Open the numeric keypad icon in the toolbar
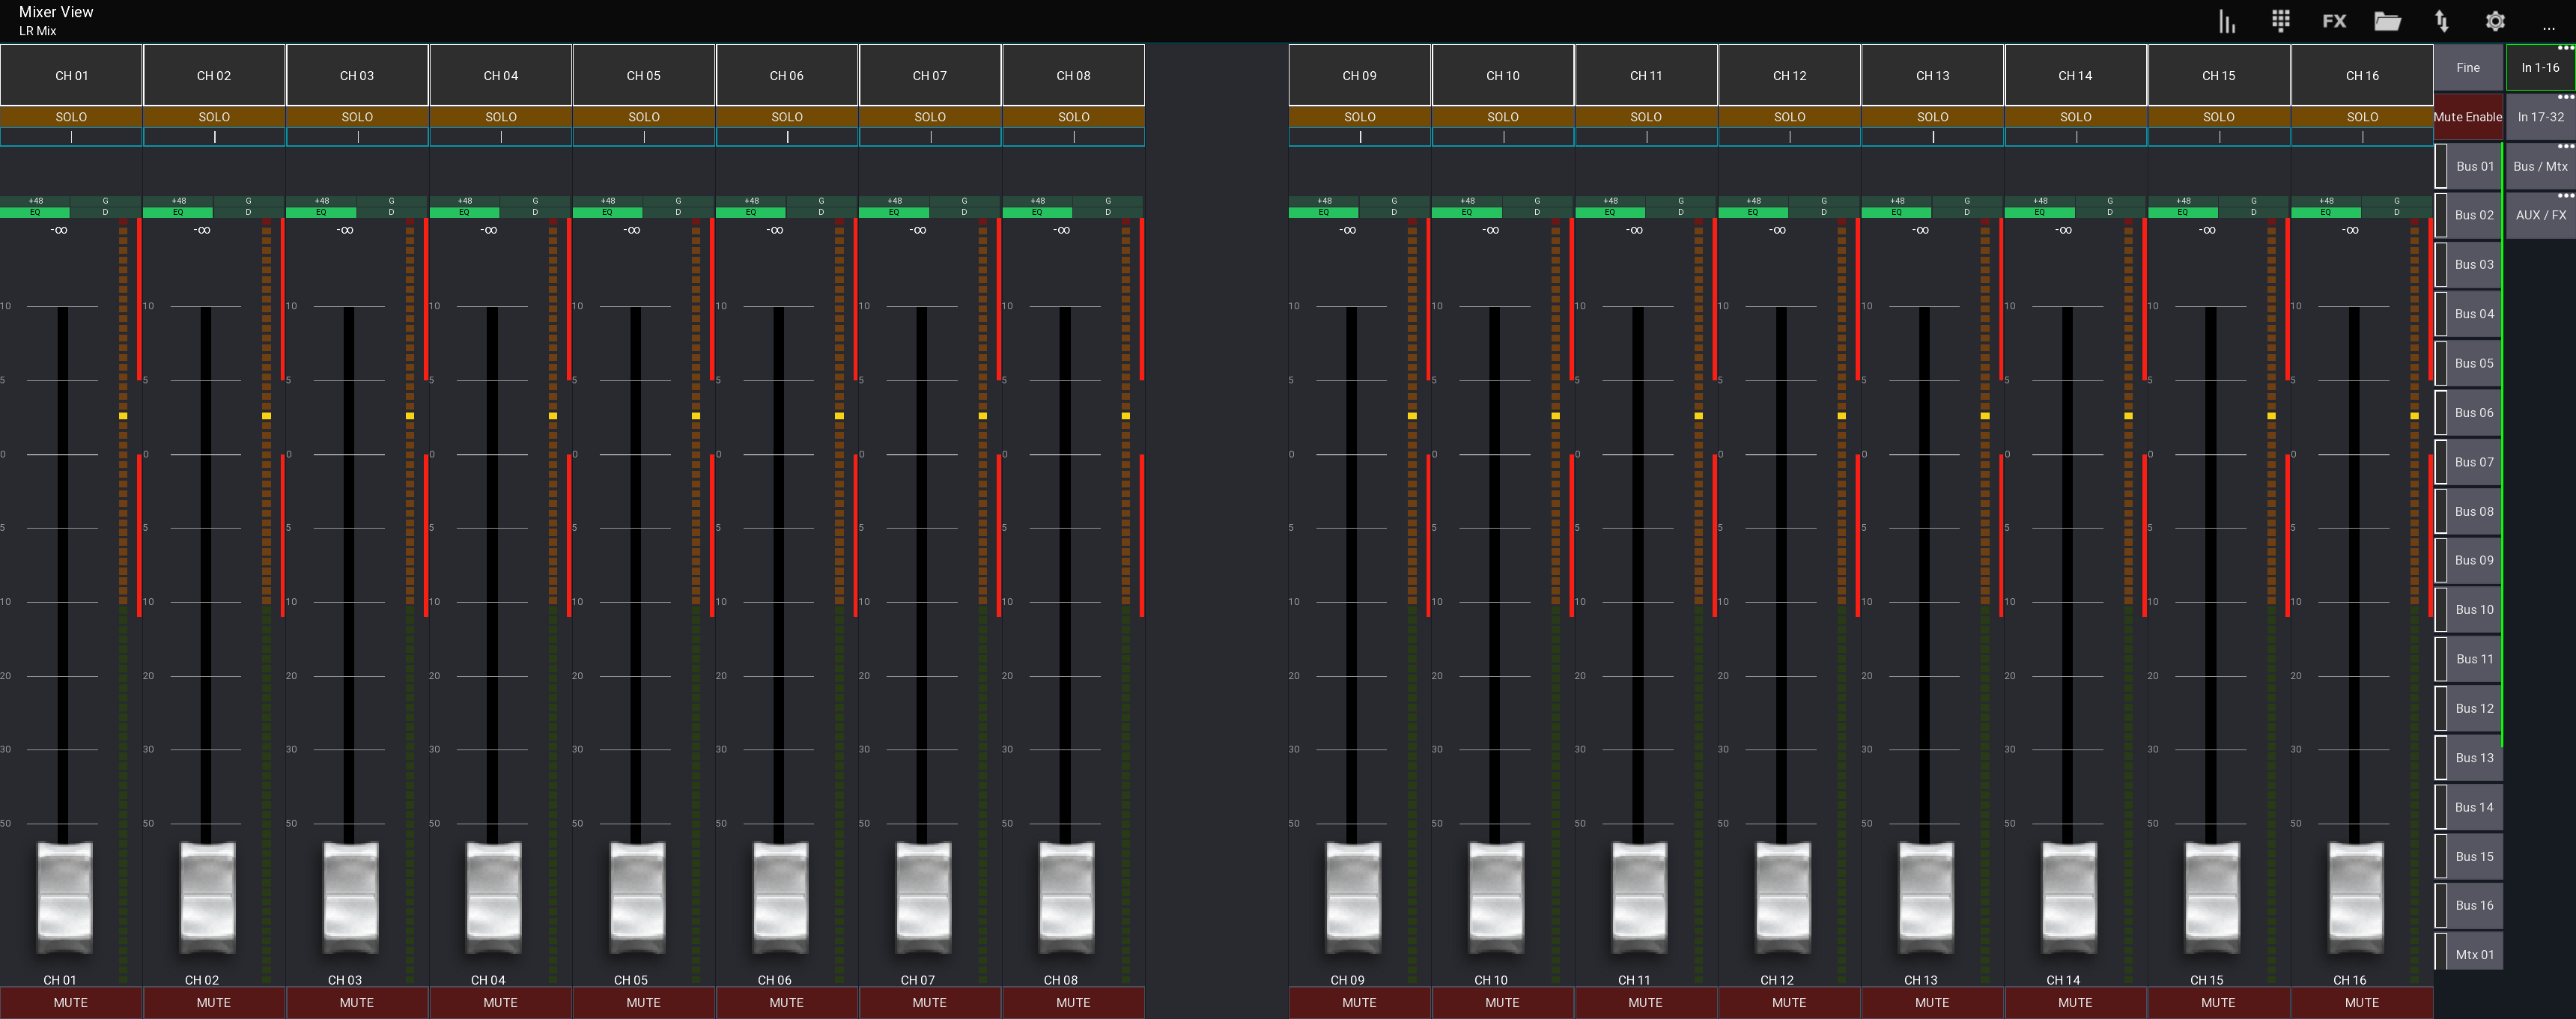This screenshot has width=2576, height=1019. [2280, 20]
